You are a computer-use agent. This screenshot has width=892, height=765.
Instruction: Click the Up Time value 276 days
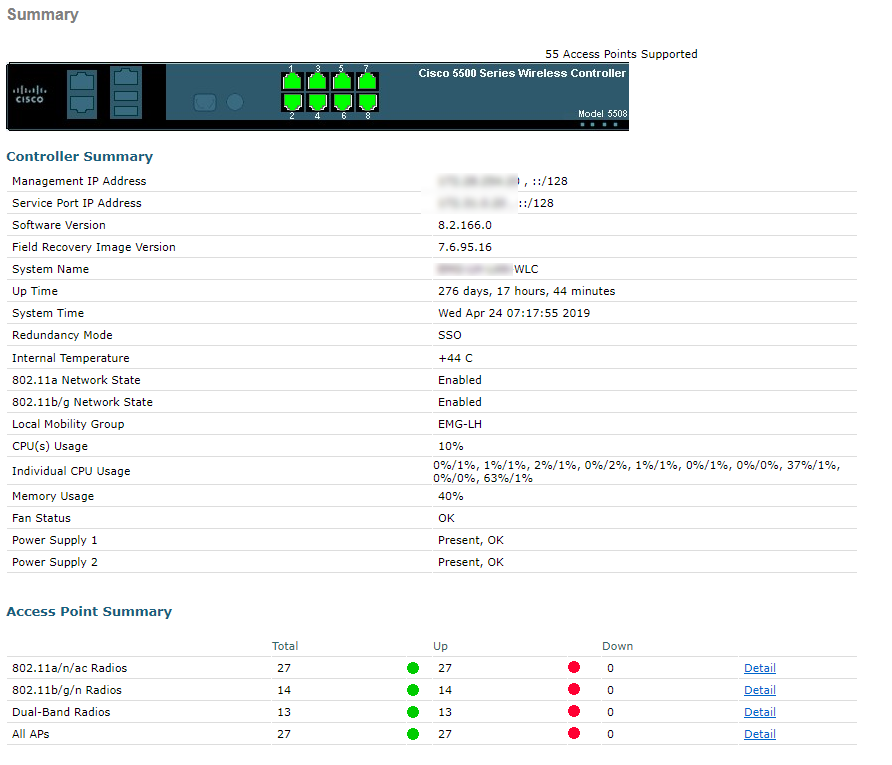click(x=526, y=291)
